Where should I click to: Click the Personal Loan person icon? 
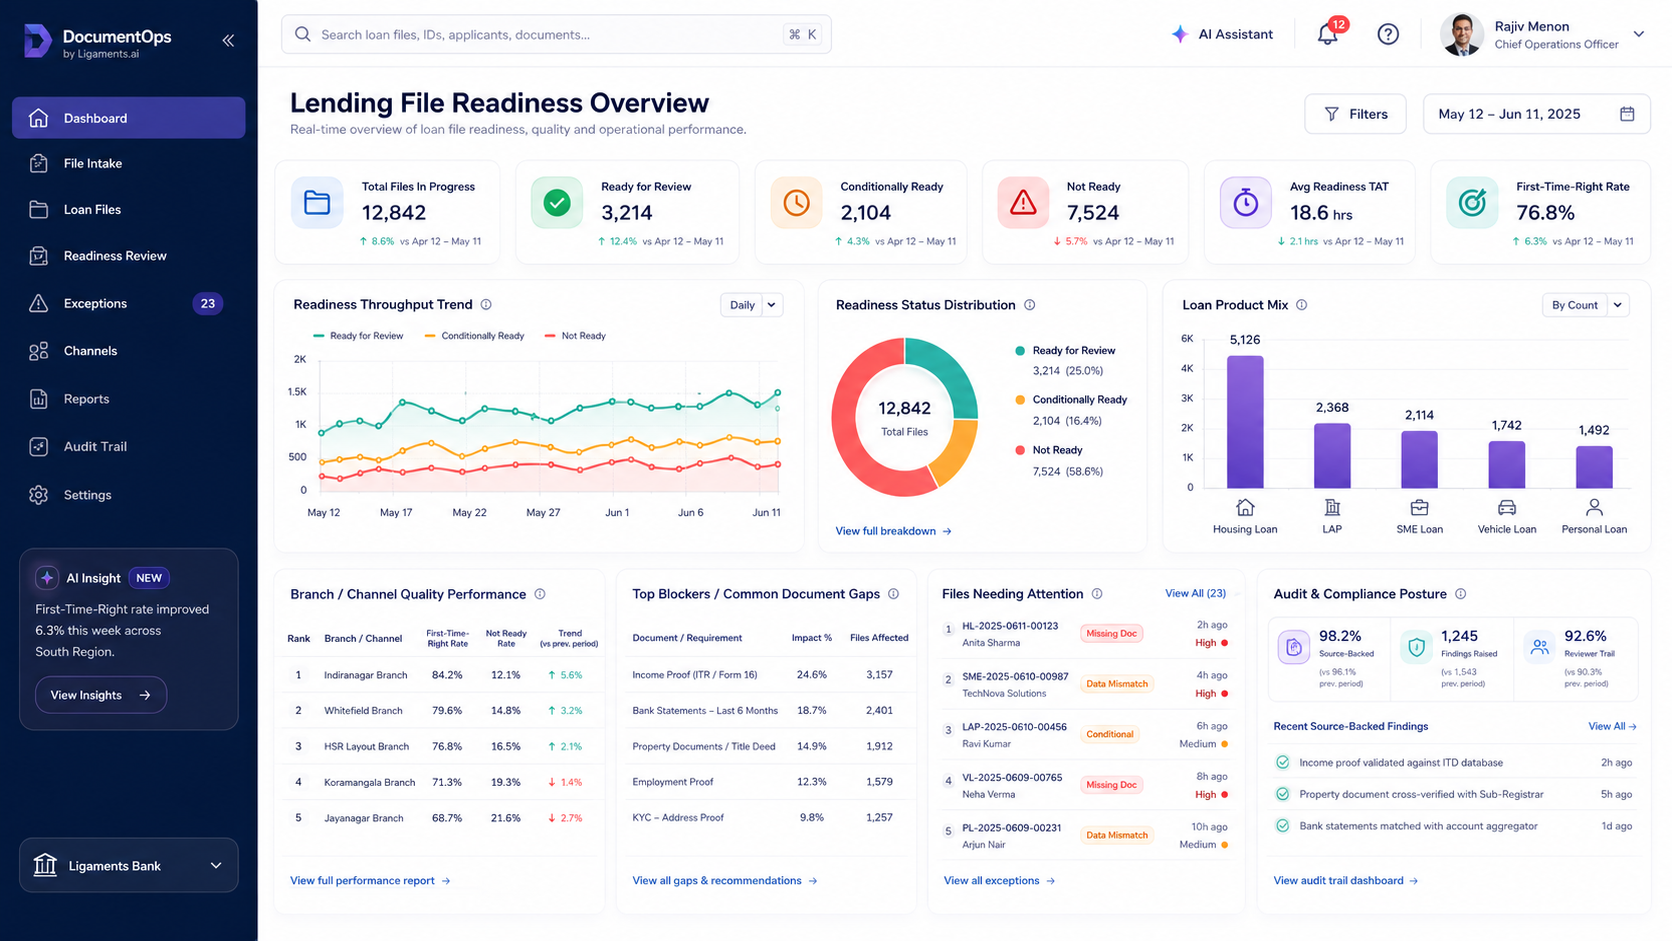click(x=1594, y=507)
